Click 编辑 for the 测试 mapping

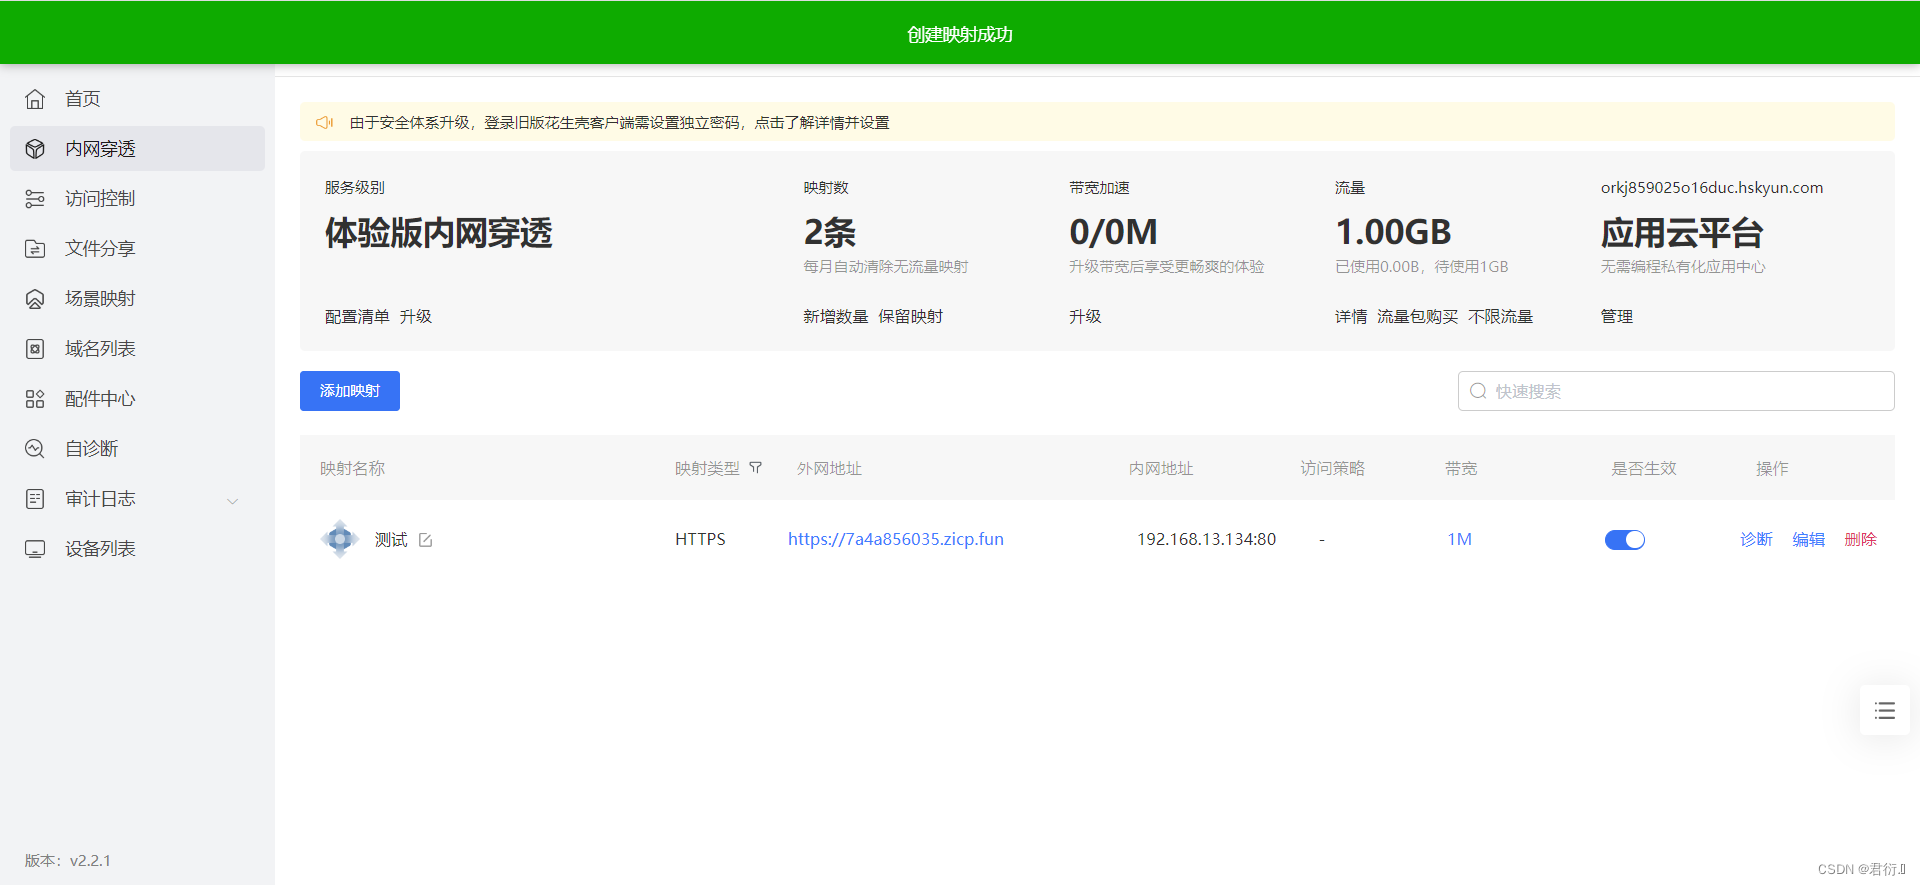pos(1809,539)
